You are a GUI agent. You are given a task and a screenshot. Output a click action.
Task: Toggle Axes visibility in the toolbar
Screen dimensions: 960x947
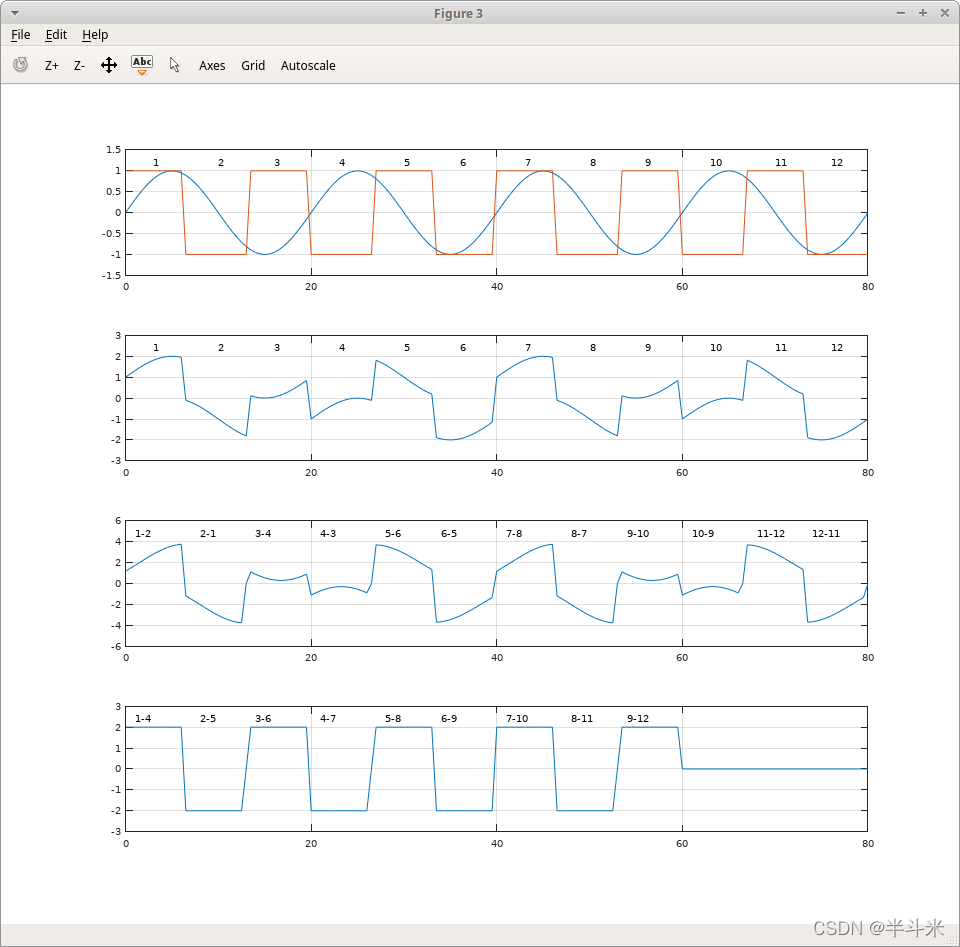point(212,66)
